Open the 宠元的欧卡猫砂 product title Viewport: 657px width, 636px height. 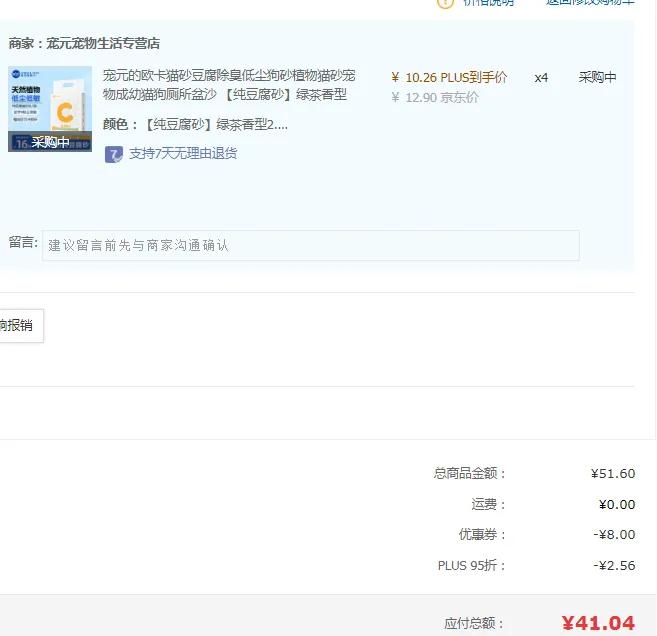[228, 85]
